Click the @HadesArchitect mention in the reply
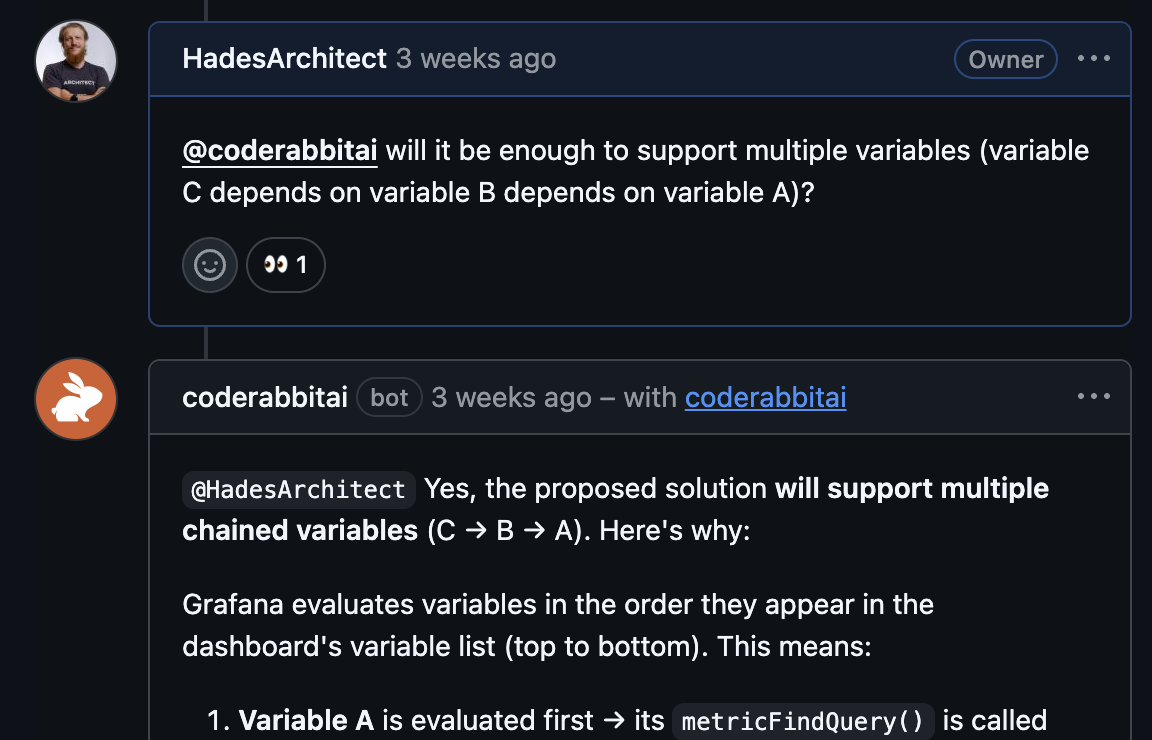 (x=298, y=489)
